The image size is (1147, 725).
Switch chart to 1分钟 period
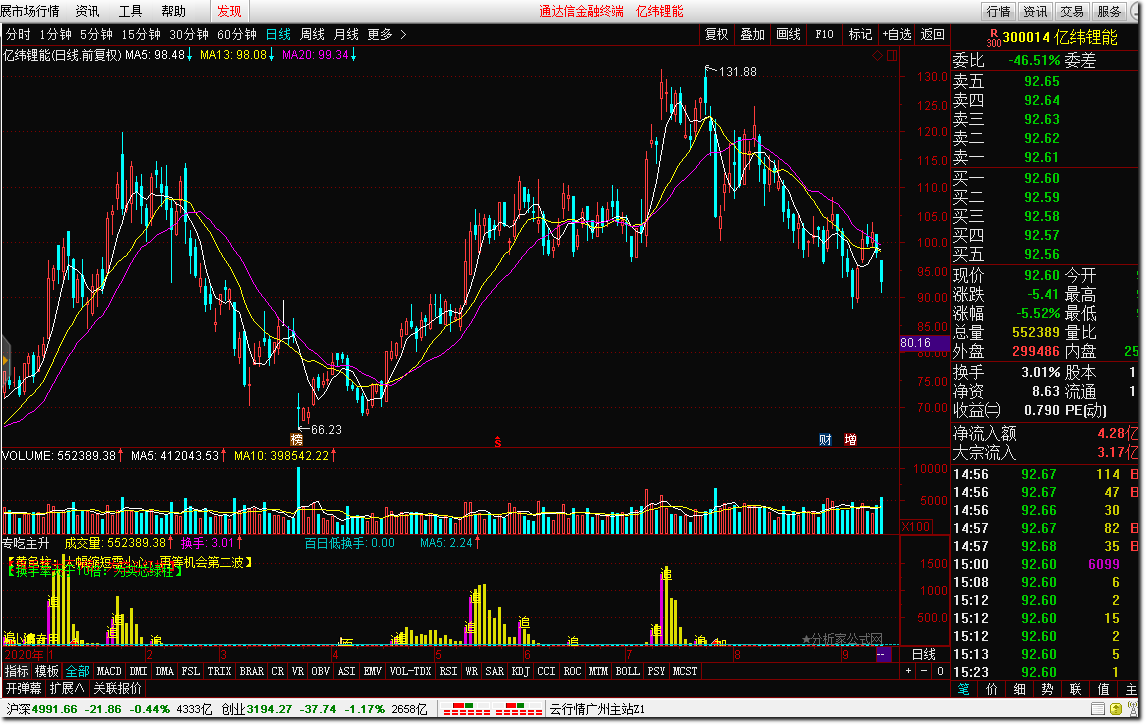point(56,34)
